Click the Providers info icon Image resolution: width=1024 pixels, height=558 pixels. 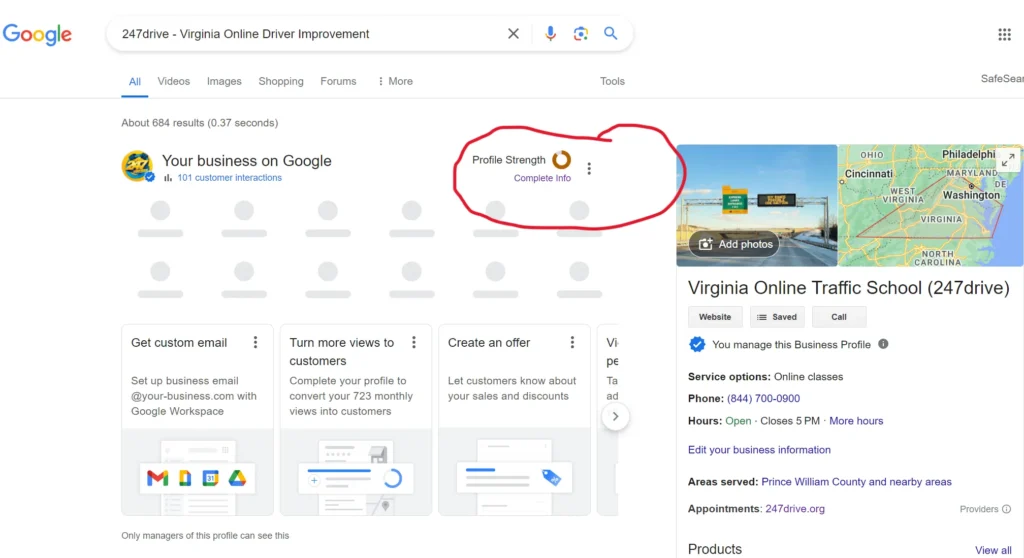point(1006,509)
